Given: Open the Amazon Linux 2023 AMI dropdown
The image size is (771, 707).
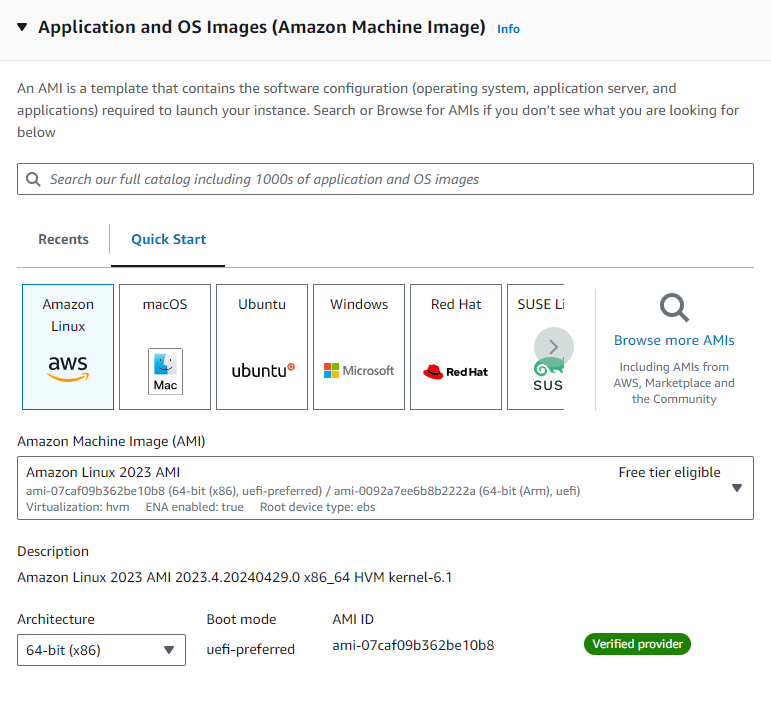Looking at the screenshot, I should [x=385, y=488].
